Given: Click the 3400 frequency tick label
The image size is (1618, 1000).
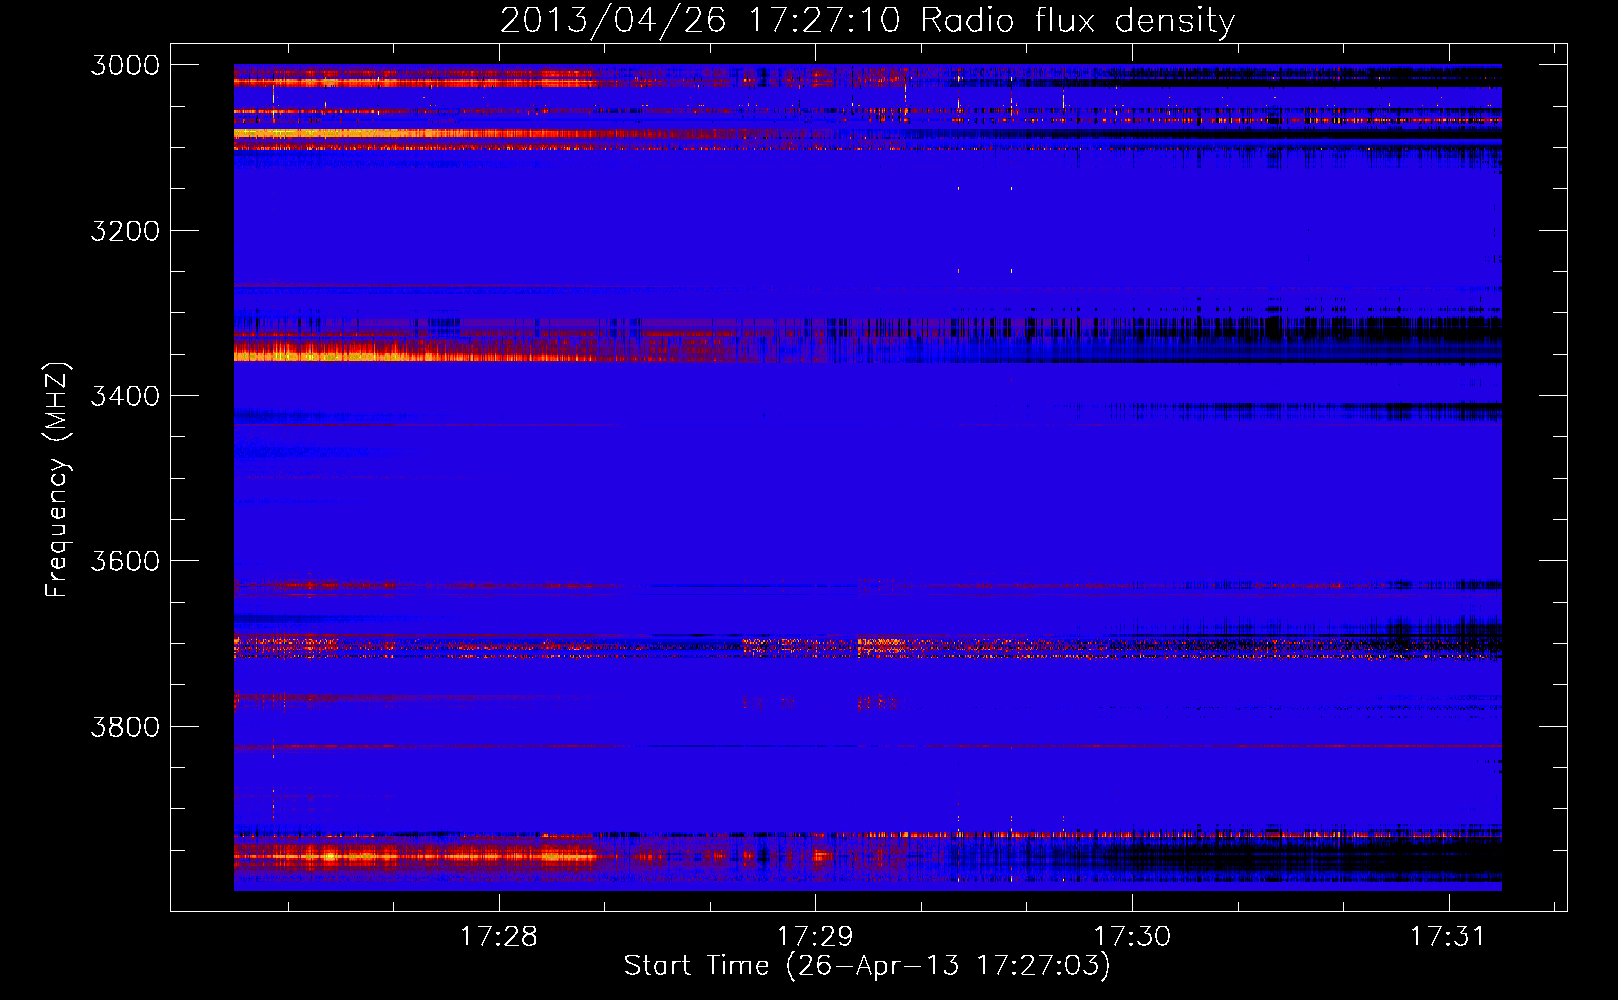Looking at the screenshot, I should point(125,396).
